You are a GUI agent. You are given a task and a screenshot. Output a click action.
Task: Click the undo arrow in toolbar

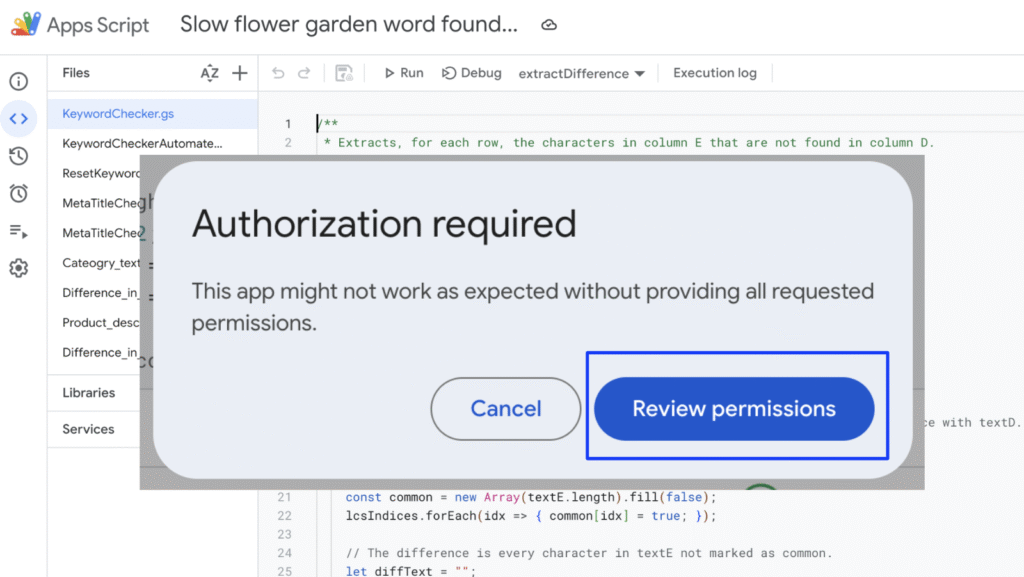point(278,73)
